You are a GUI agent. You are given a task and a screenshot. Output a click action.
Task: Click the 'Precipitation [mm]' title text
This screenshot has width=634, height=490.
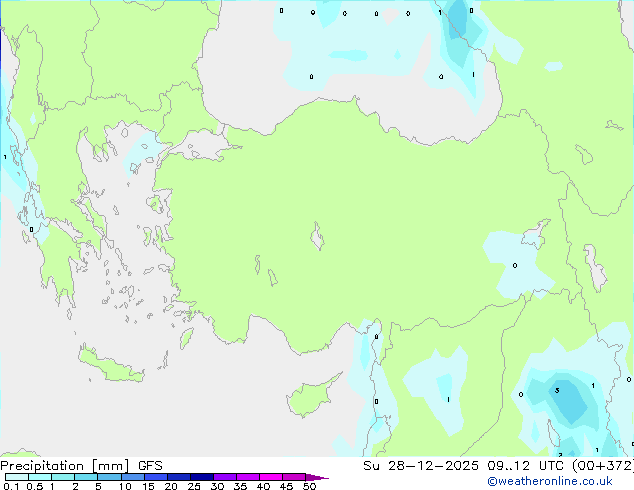(65, 466)
